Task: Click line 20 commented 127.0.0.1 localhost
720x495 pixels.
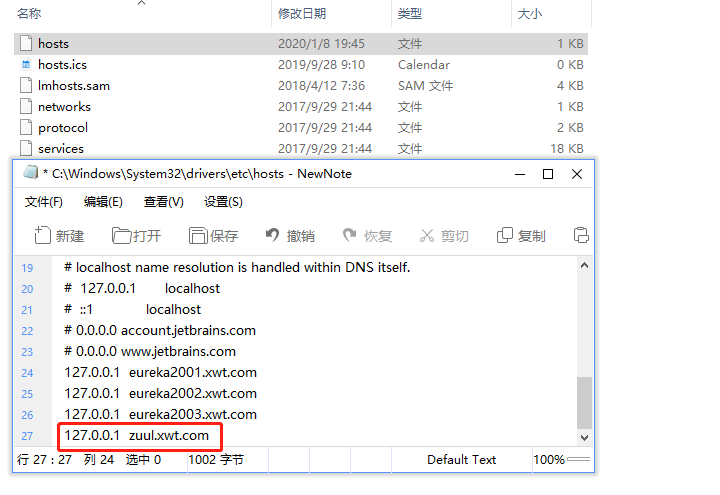Action: (x=142, y=288)
